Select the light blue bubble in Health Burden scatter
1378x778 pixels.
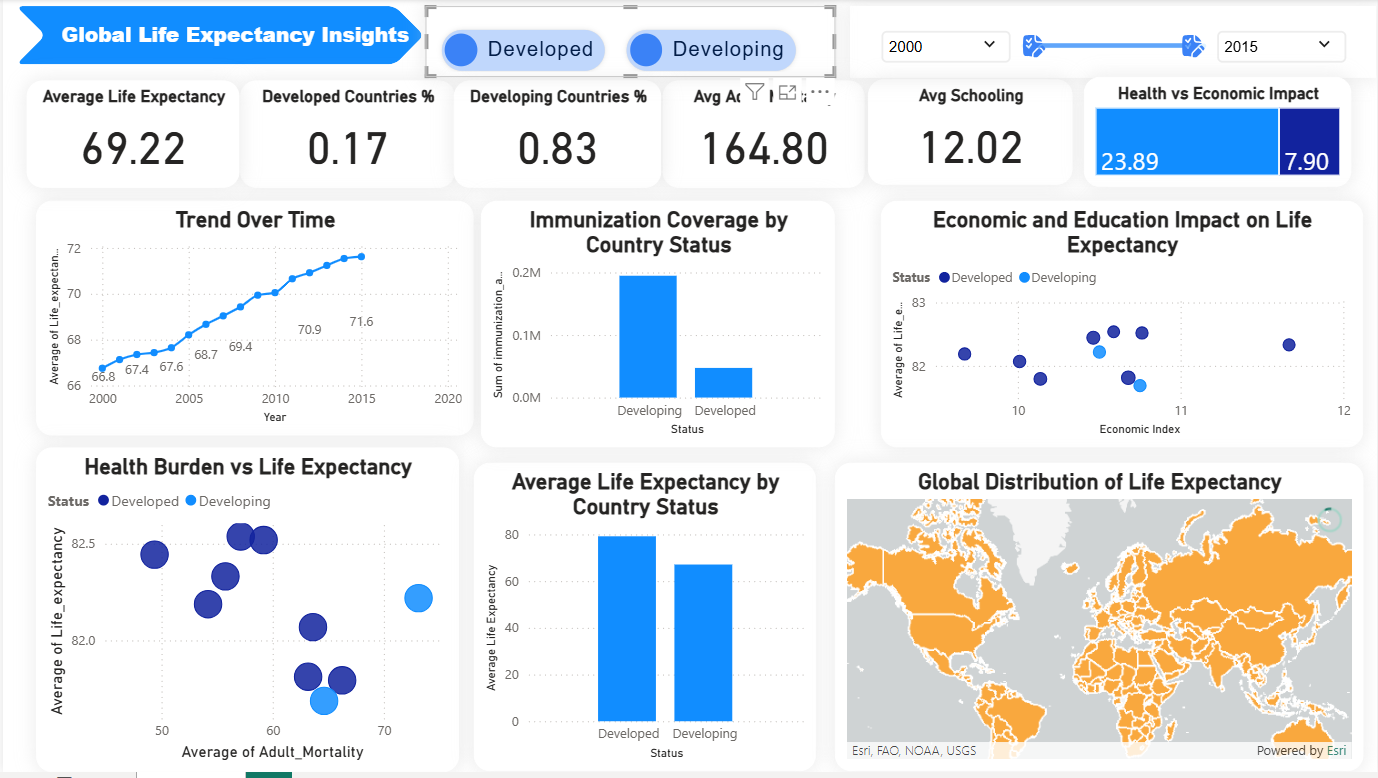pyautogui.click(x=418, y=599)
